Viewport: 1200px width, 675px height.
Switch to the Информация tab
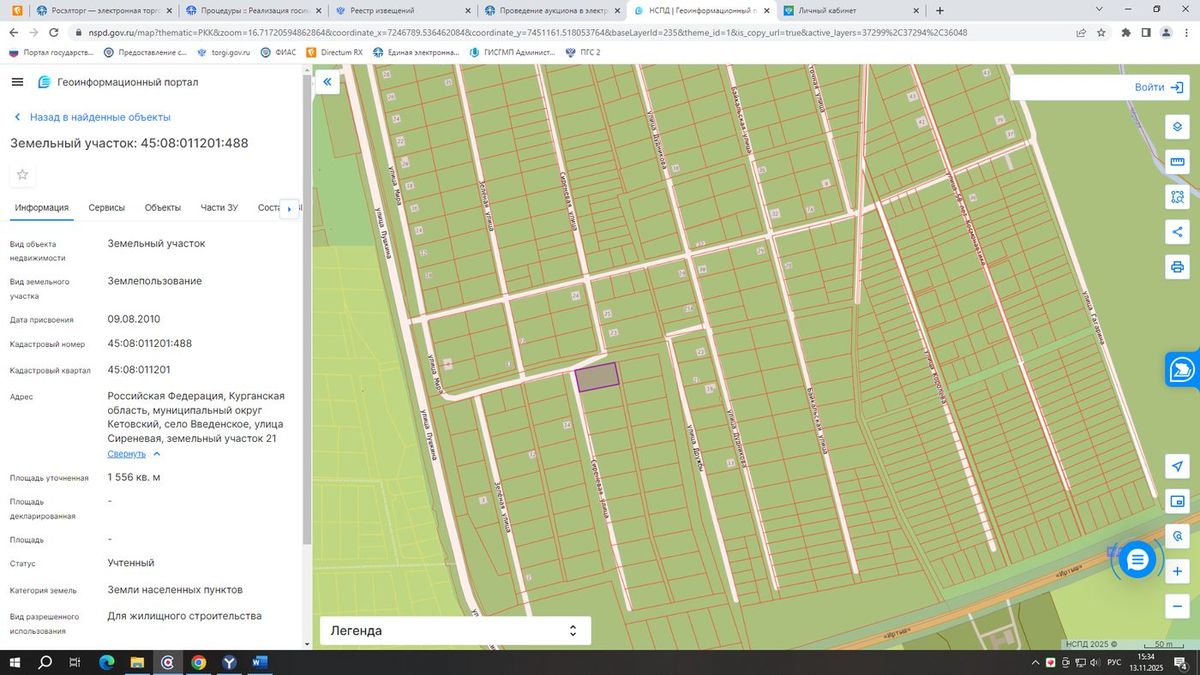tap(41, 208)
